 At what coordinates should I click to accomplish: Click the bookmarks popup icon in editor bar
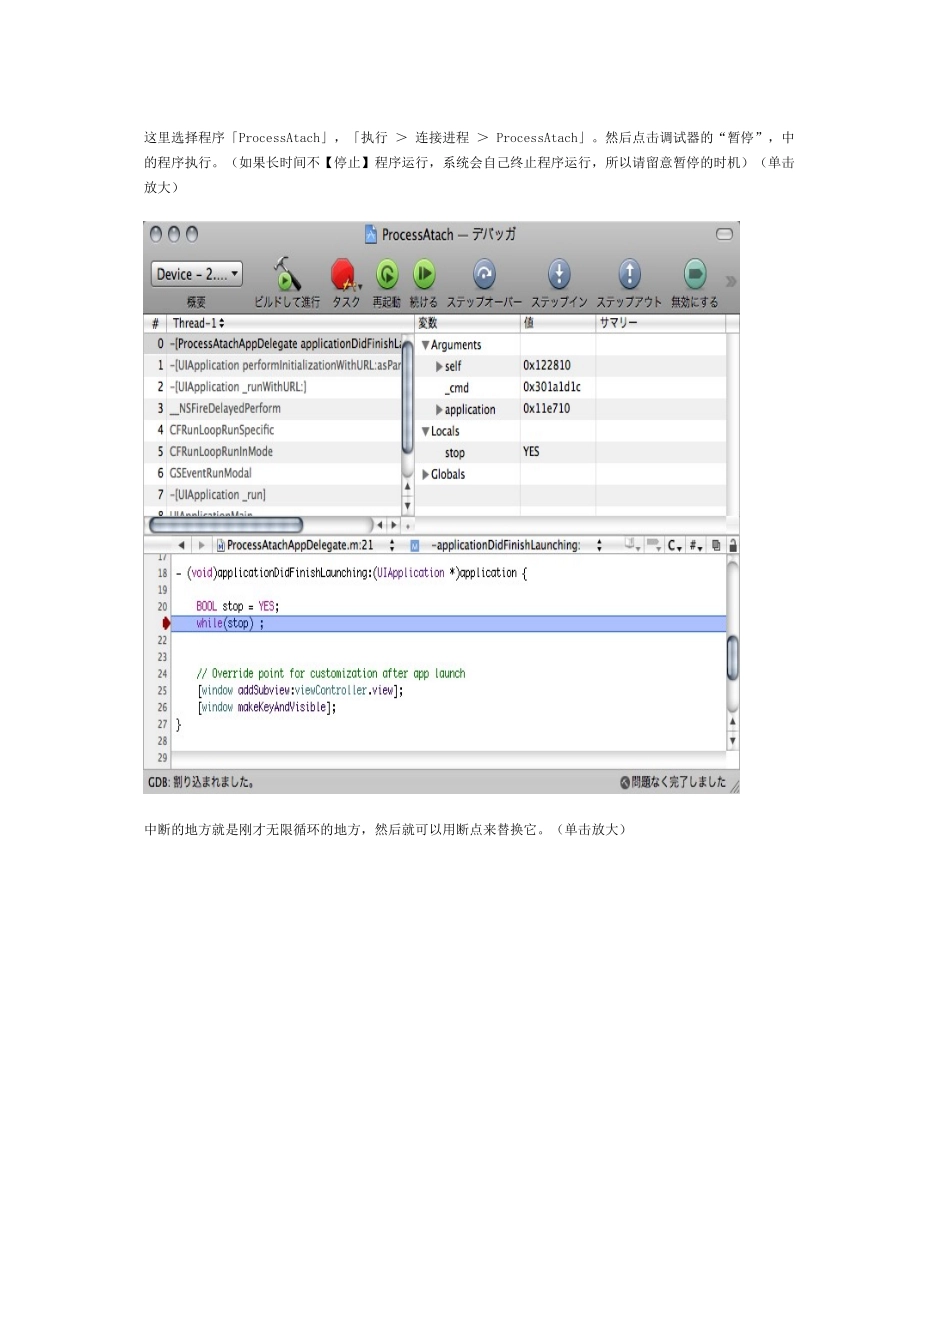tap(632, 545)
